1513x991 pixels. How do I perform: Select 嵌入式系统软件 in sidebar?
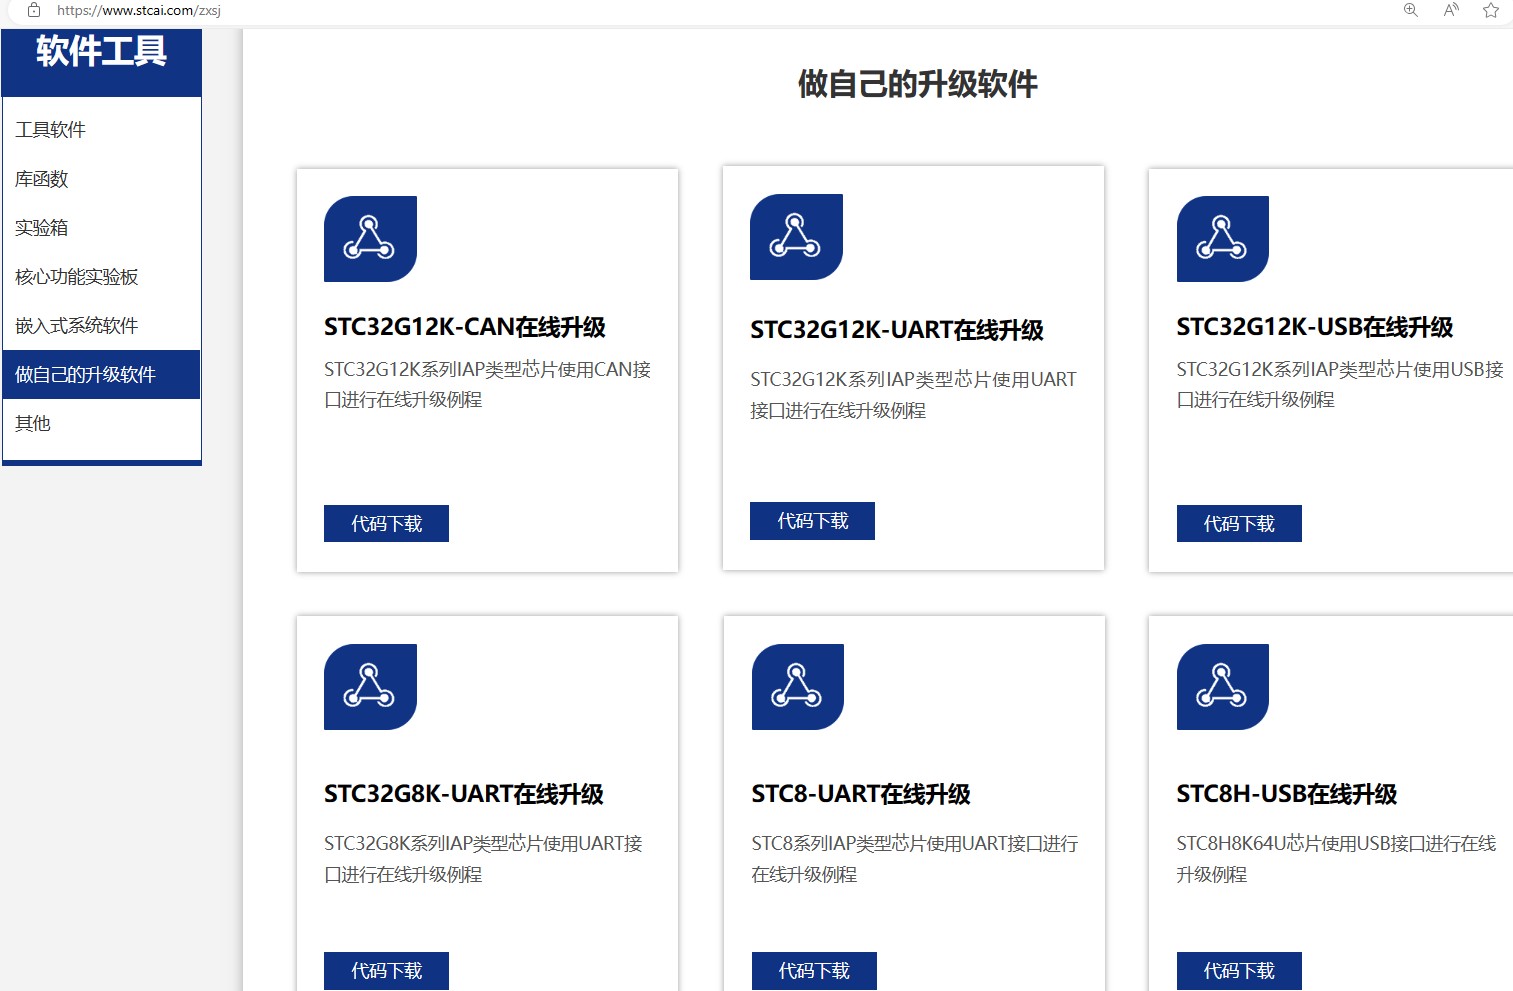click(102, 326)
